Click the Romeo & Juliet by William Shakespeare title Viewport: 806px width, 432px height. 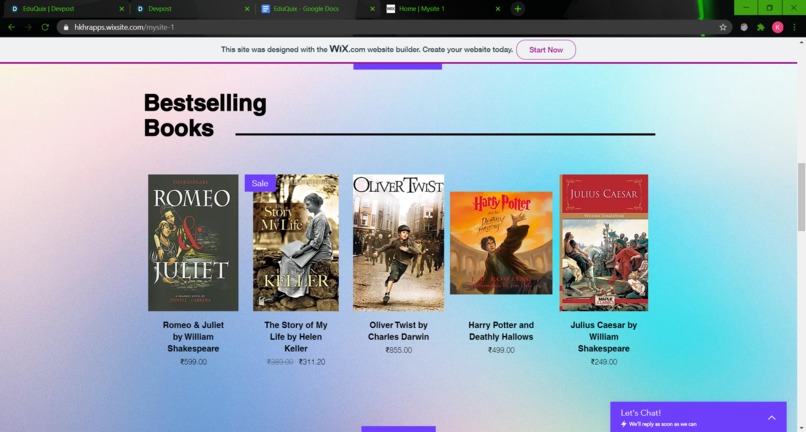pyautogui.click(x=193, y=337)
